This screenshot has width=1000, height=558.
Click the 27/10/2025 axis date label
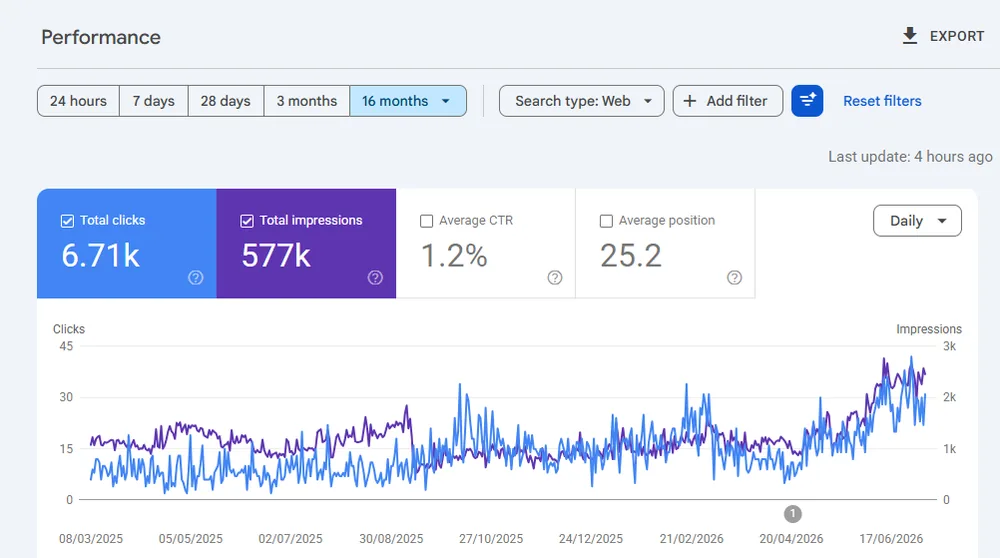point(491,539)
